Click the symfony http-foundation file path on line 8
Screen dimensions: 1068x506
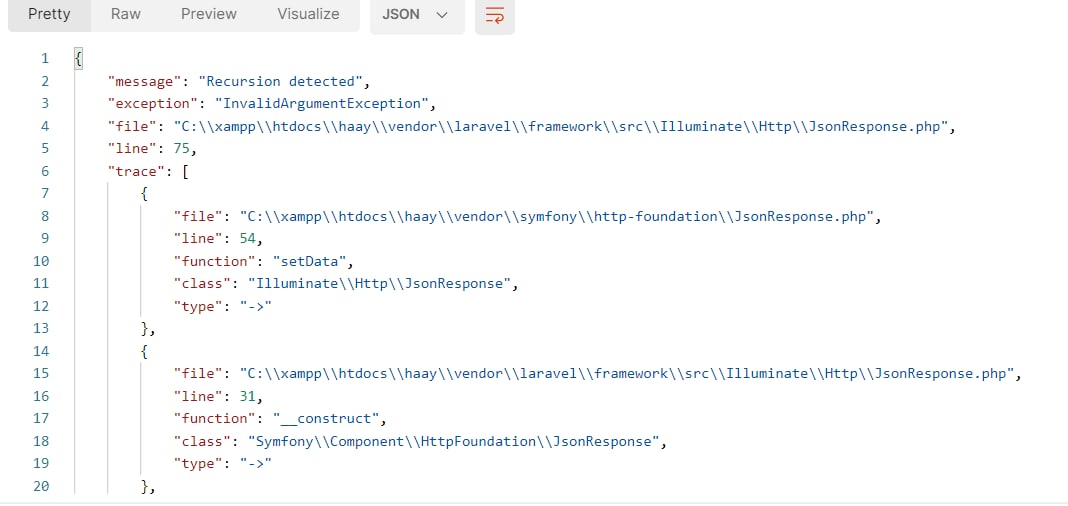pos(556,217)
